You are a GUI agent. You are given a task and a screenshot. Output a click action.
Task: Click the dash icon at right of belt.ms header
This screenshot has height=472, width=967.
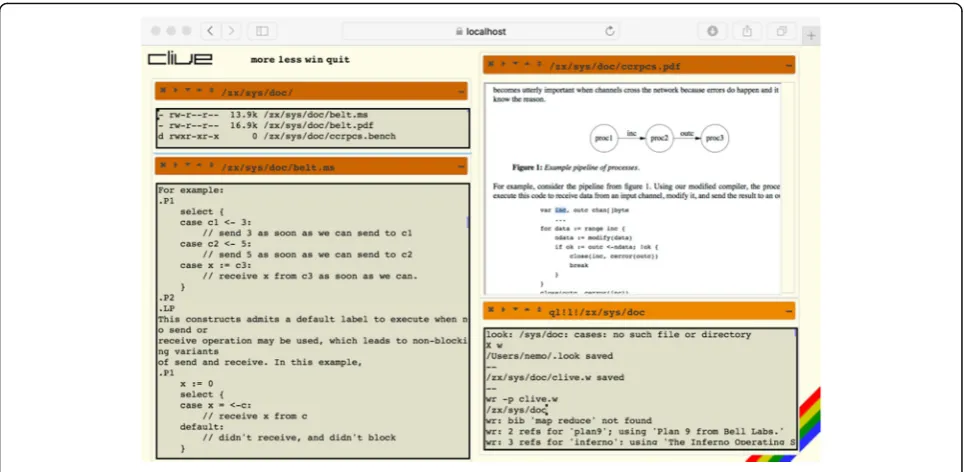click(461, 167)
